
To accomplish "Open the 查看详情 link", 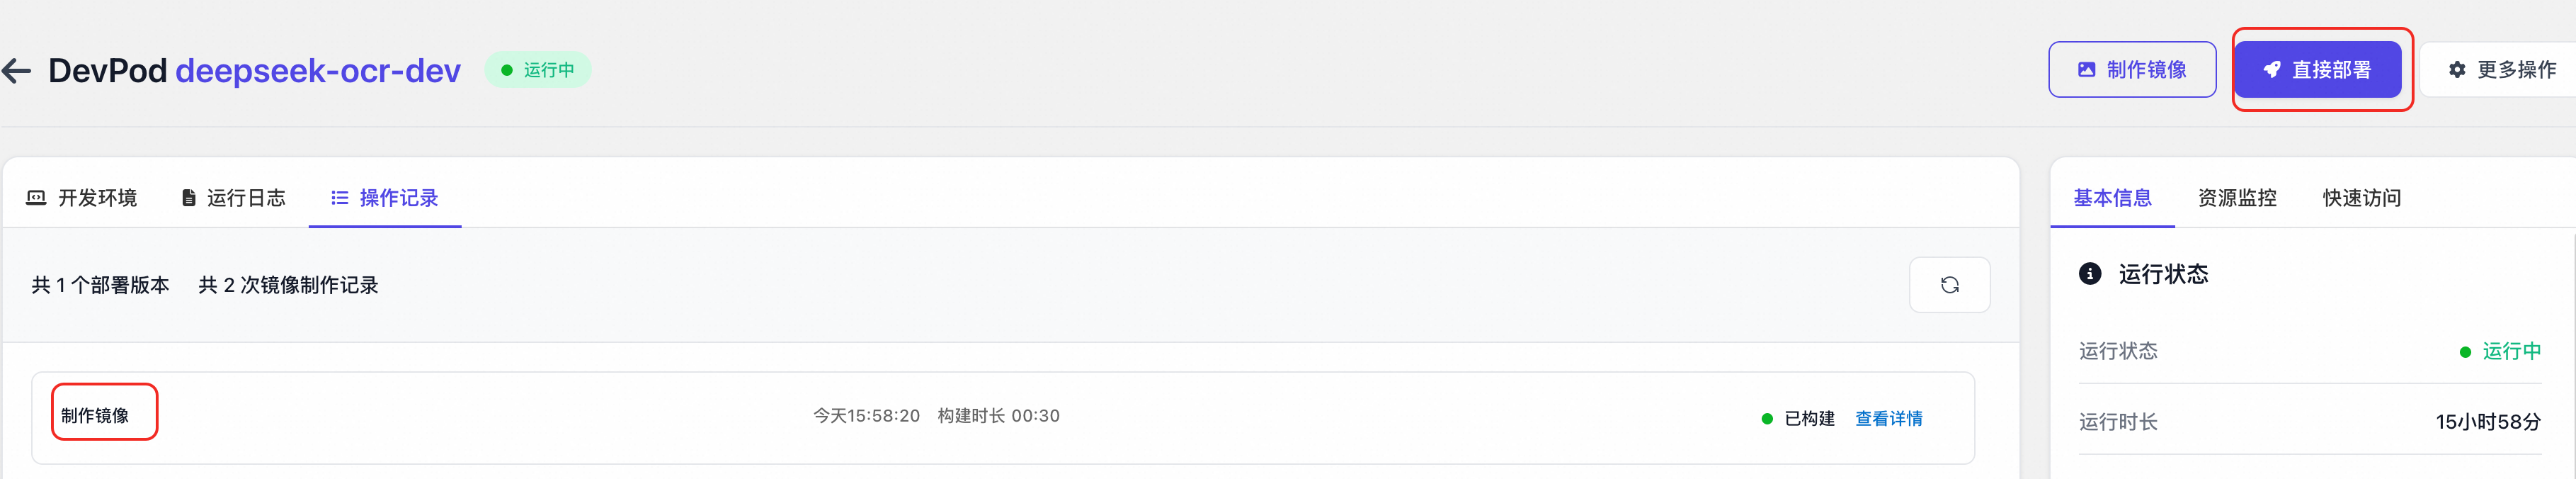I will pos(1888,418).
